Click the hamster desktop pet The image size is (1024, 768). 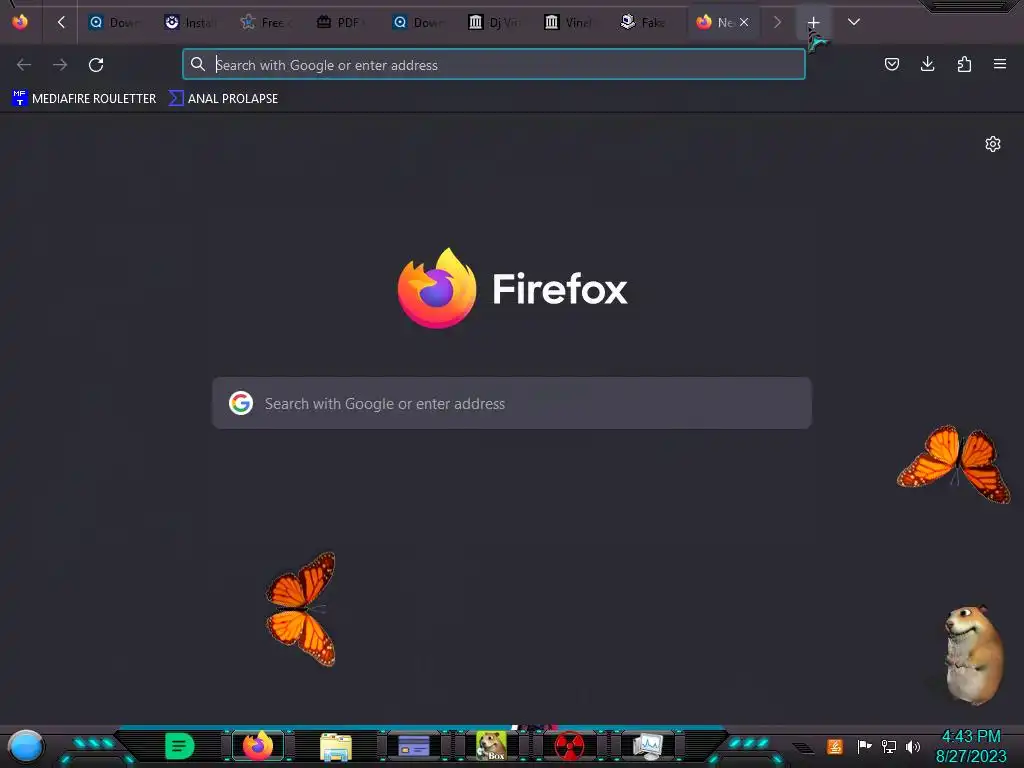tap(974, 655)
